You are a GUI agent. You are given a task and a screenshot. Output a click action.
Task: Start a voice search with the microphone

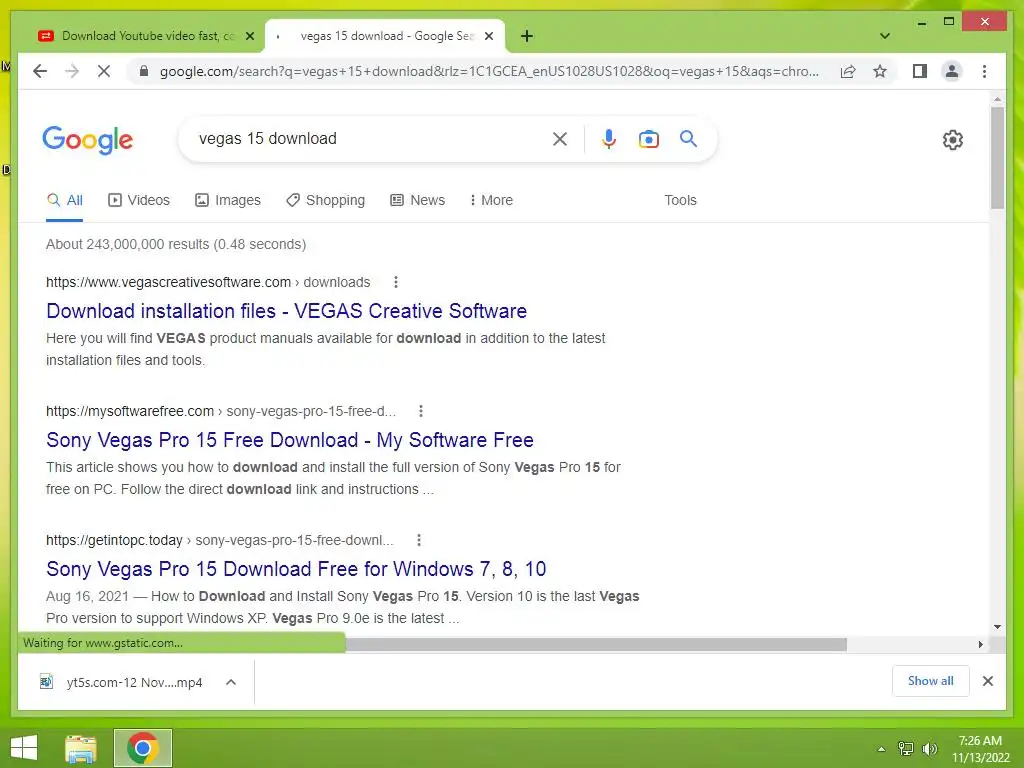point(609,138)
